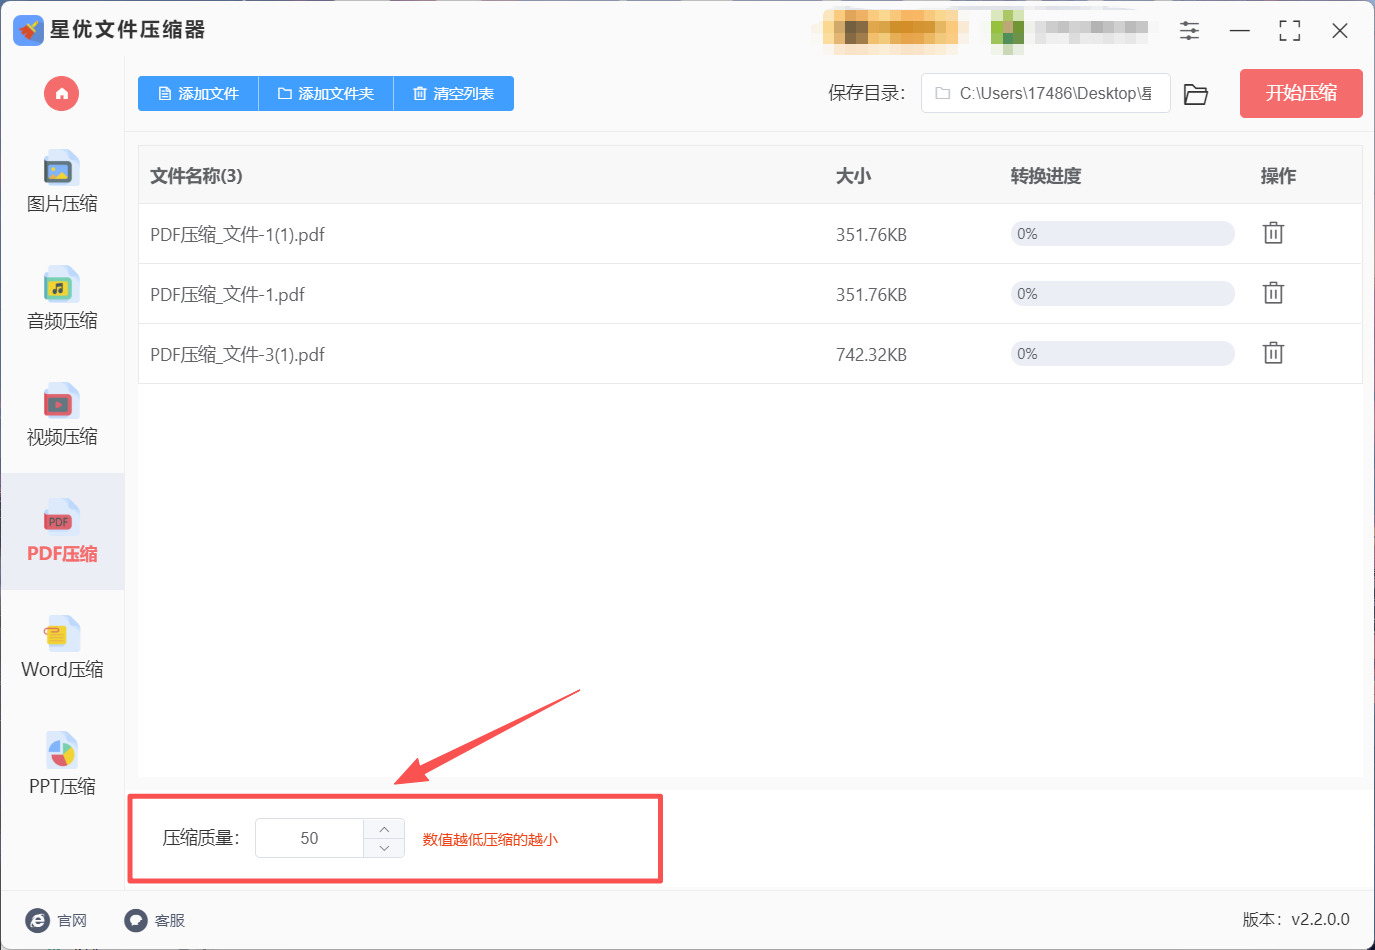Open the 视频压缩 video compression section
Screen dimensions: 1375x950
(62, 416)
